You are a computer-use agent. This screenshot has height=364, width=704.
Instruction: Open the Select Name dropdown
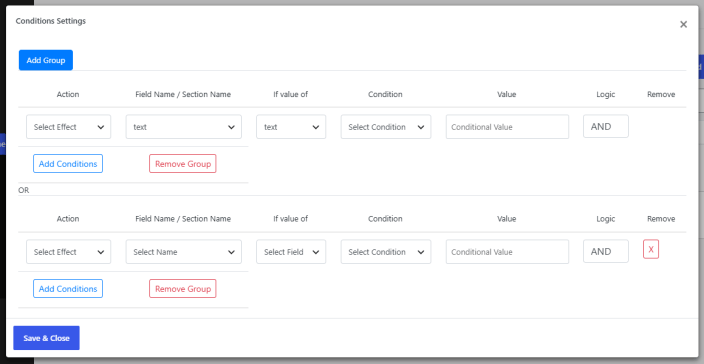tap(184, 252)
